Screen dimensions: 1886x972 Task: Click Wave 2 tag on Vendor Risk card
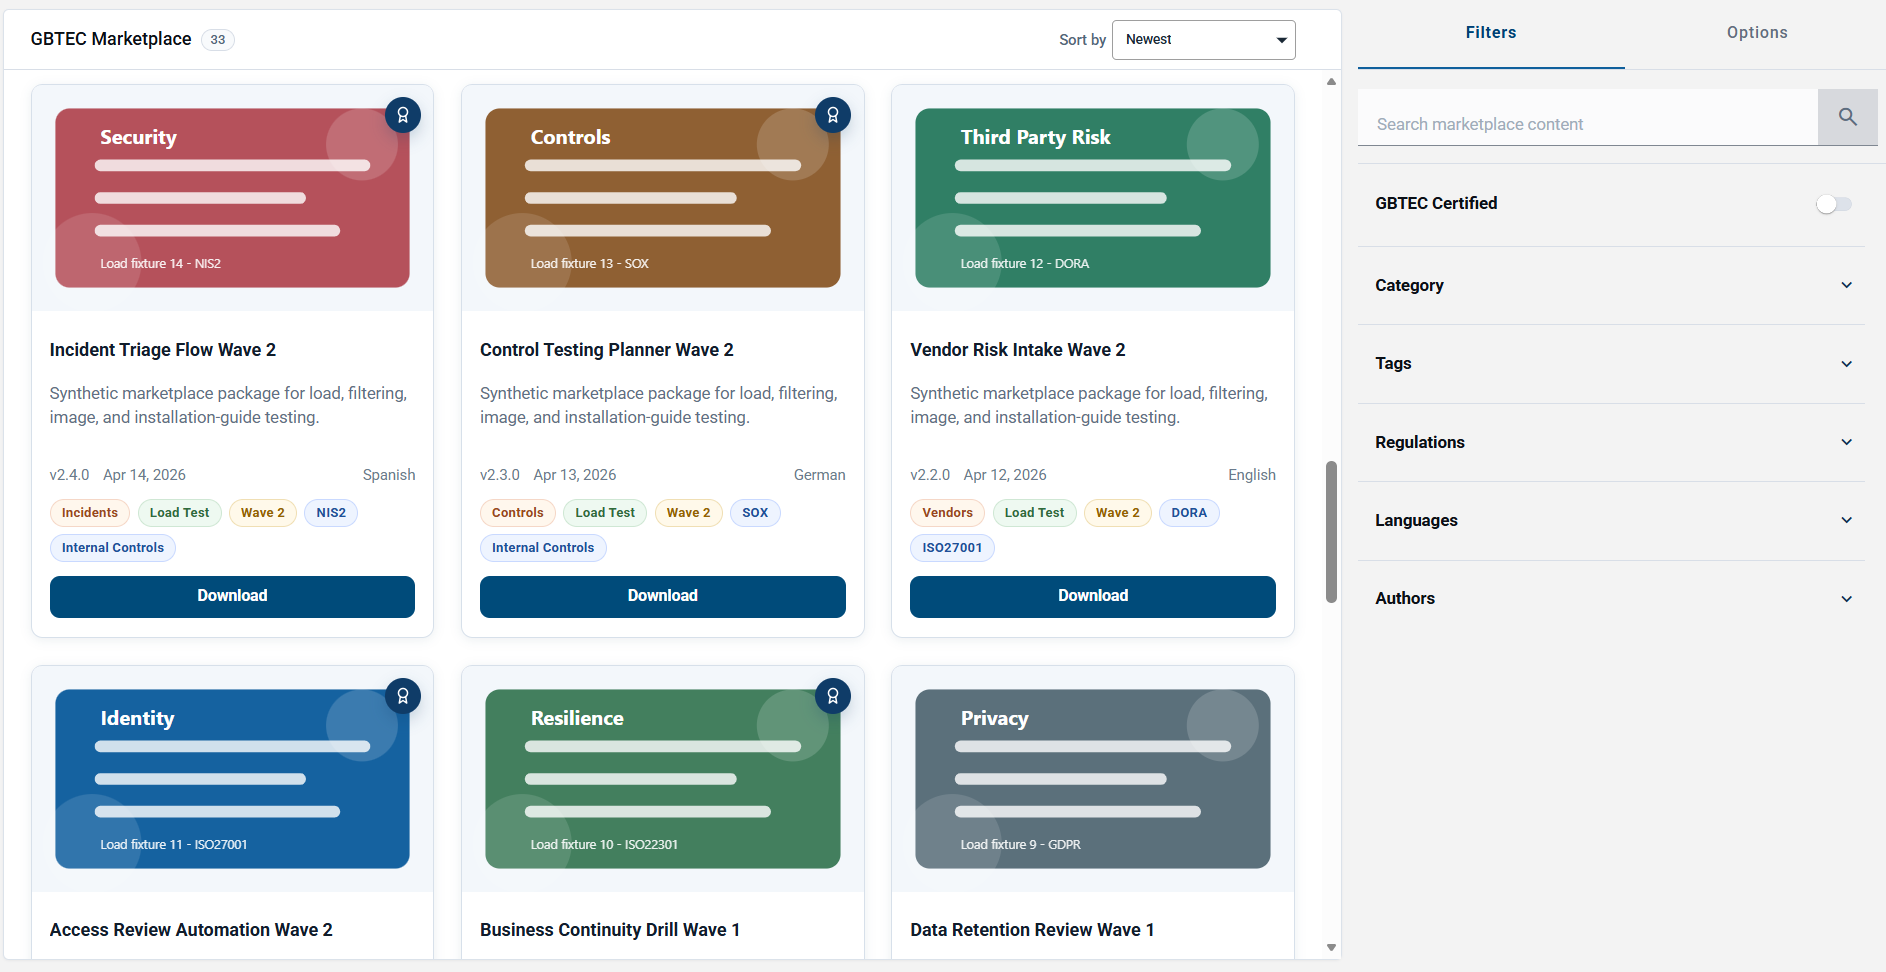[x=1117, y=513]
